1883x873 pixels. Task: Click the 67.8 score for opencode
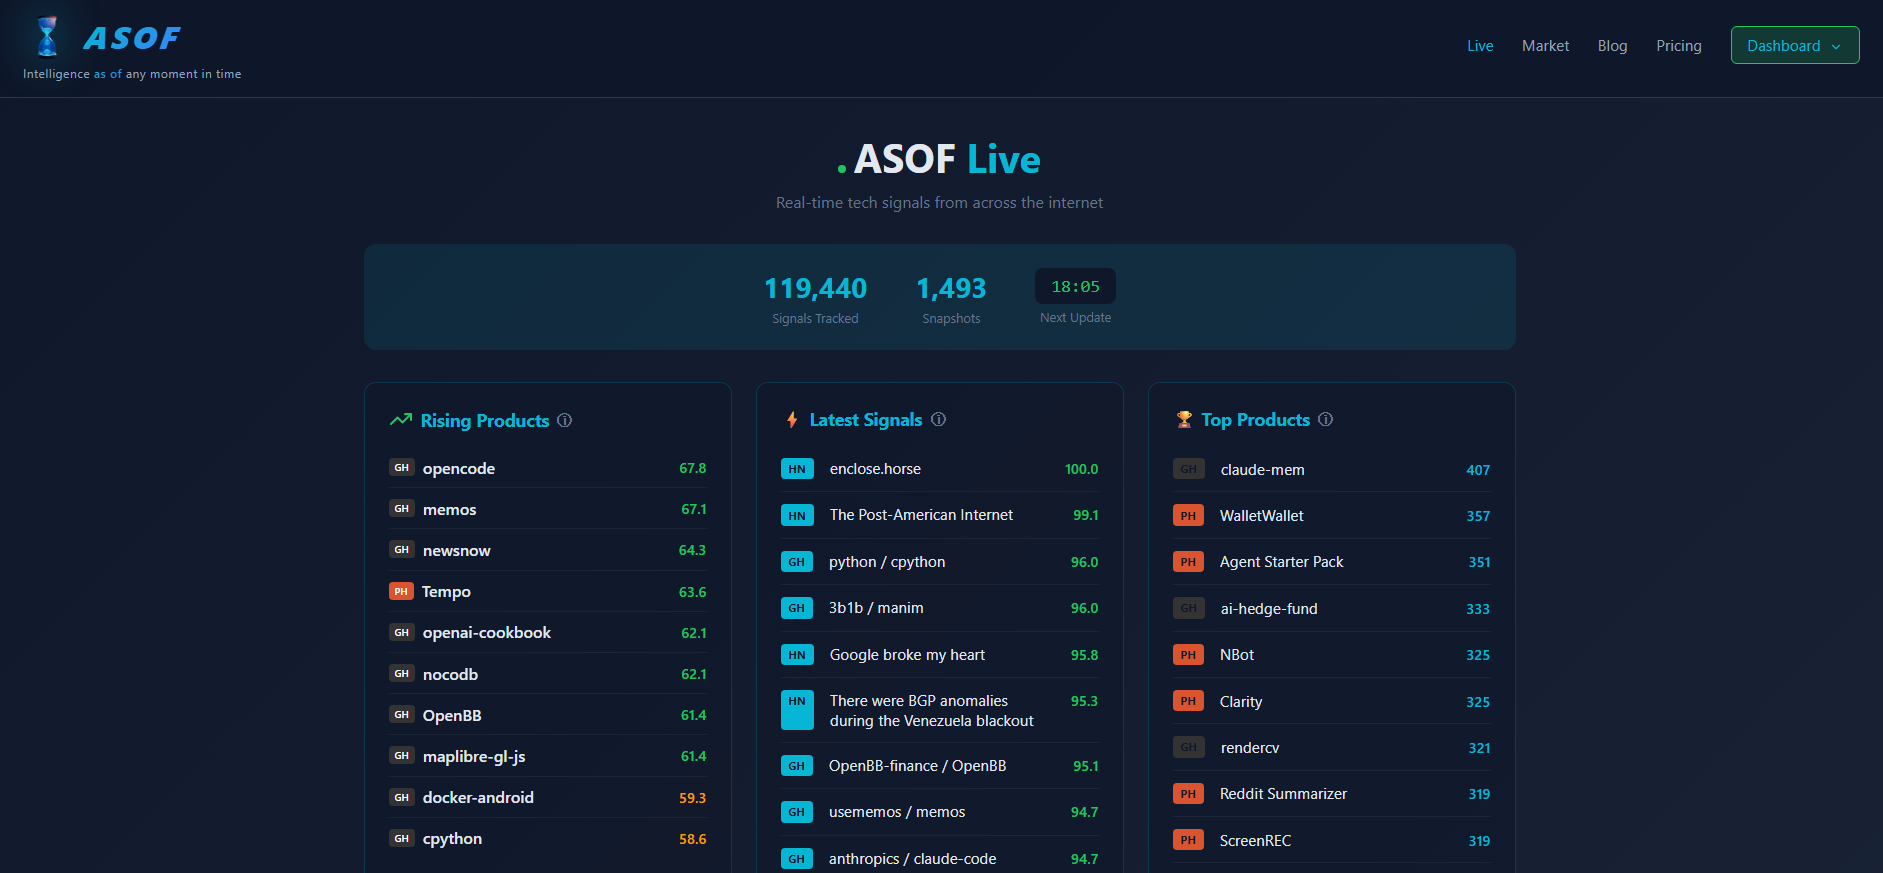[693, 468]
